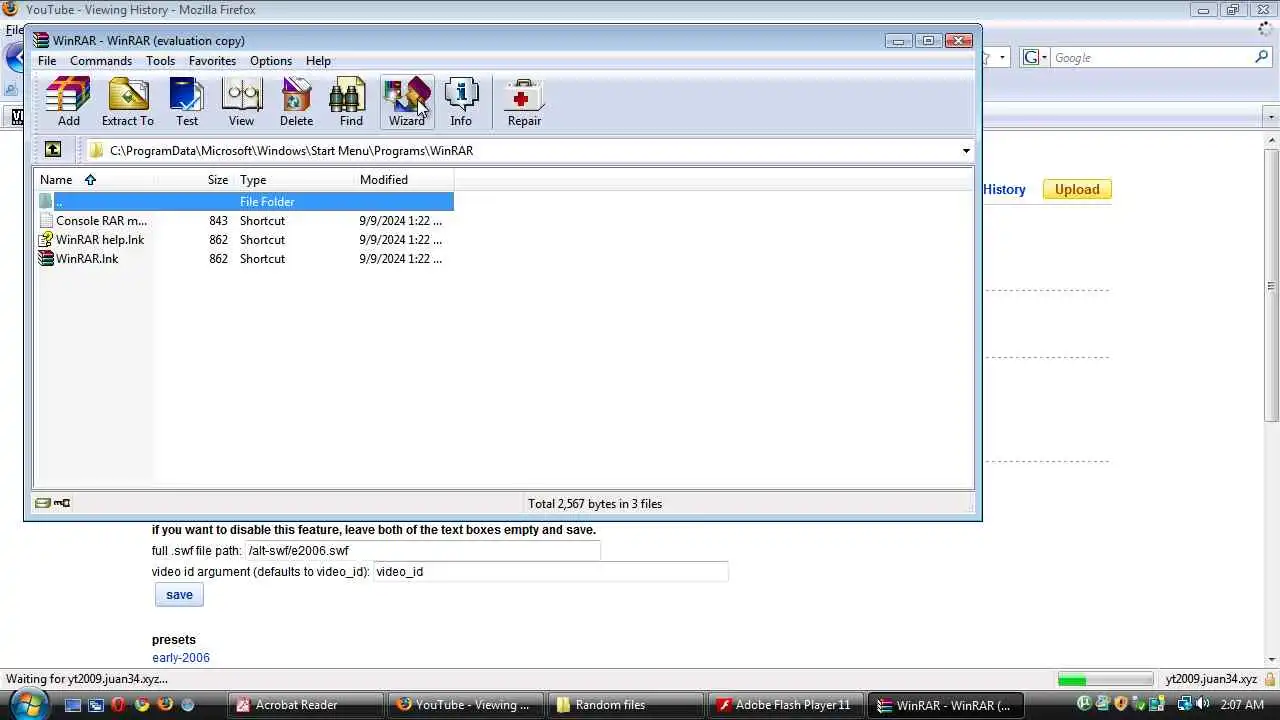Open the early-2006 preset link

(181, 658)
